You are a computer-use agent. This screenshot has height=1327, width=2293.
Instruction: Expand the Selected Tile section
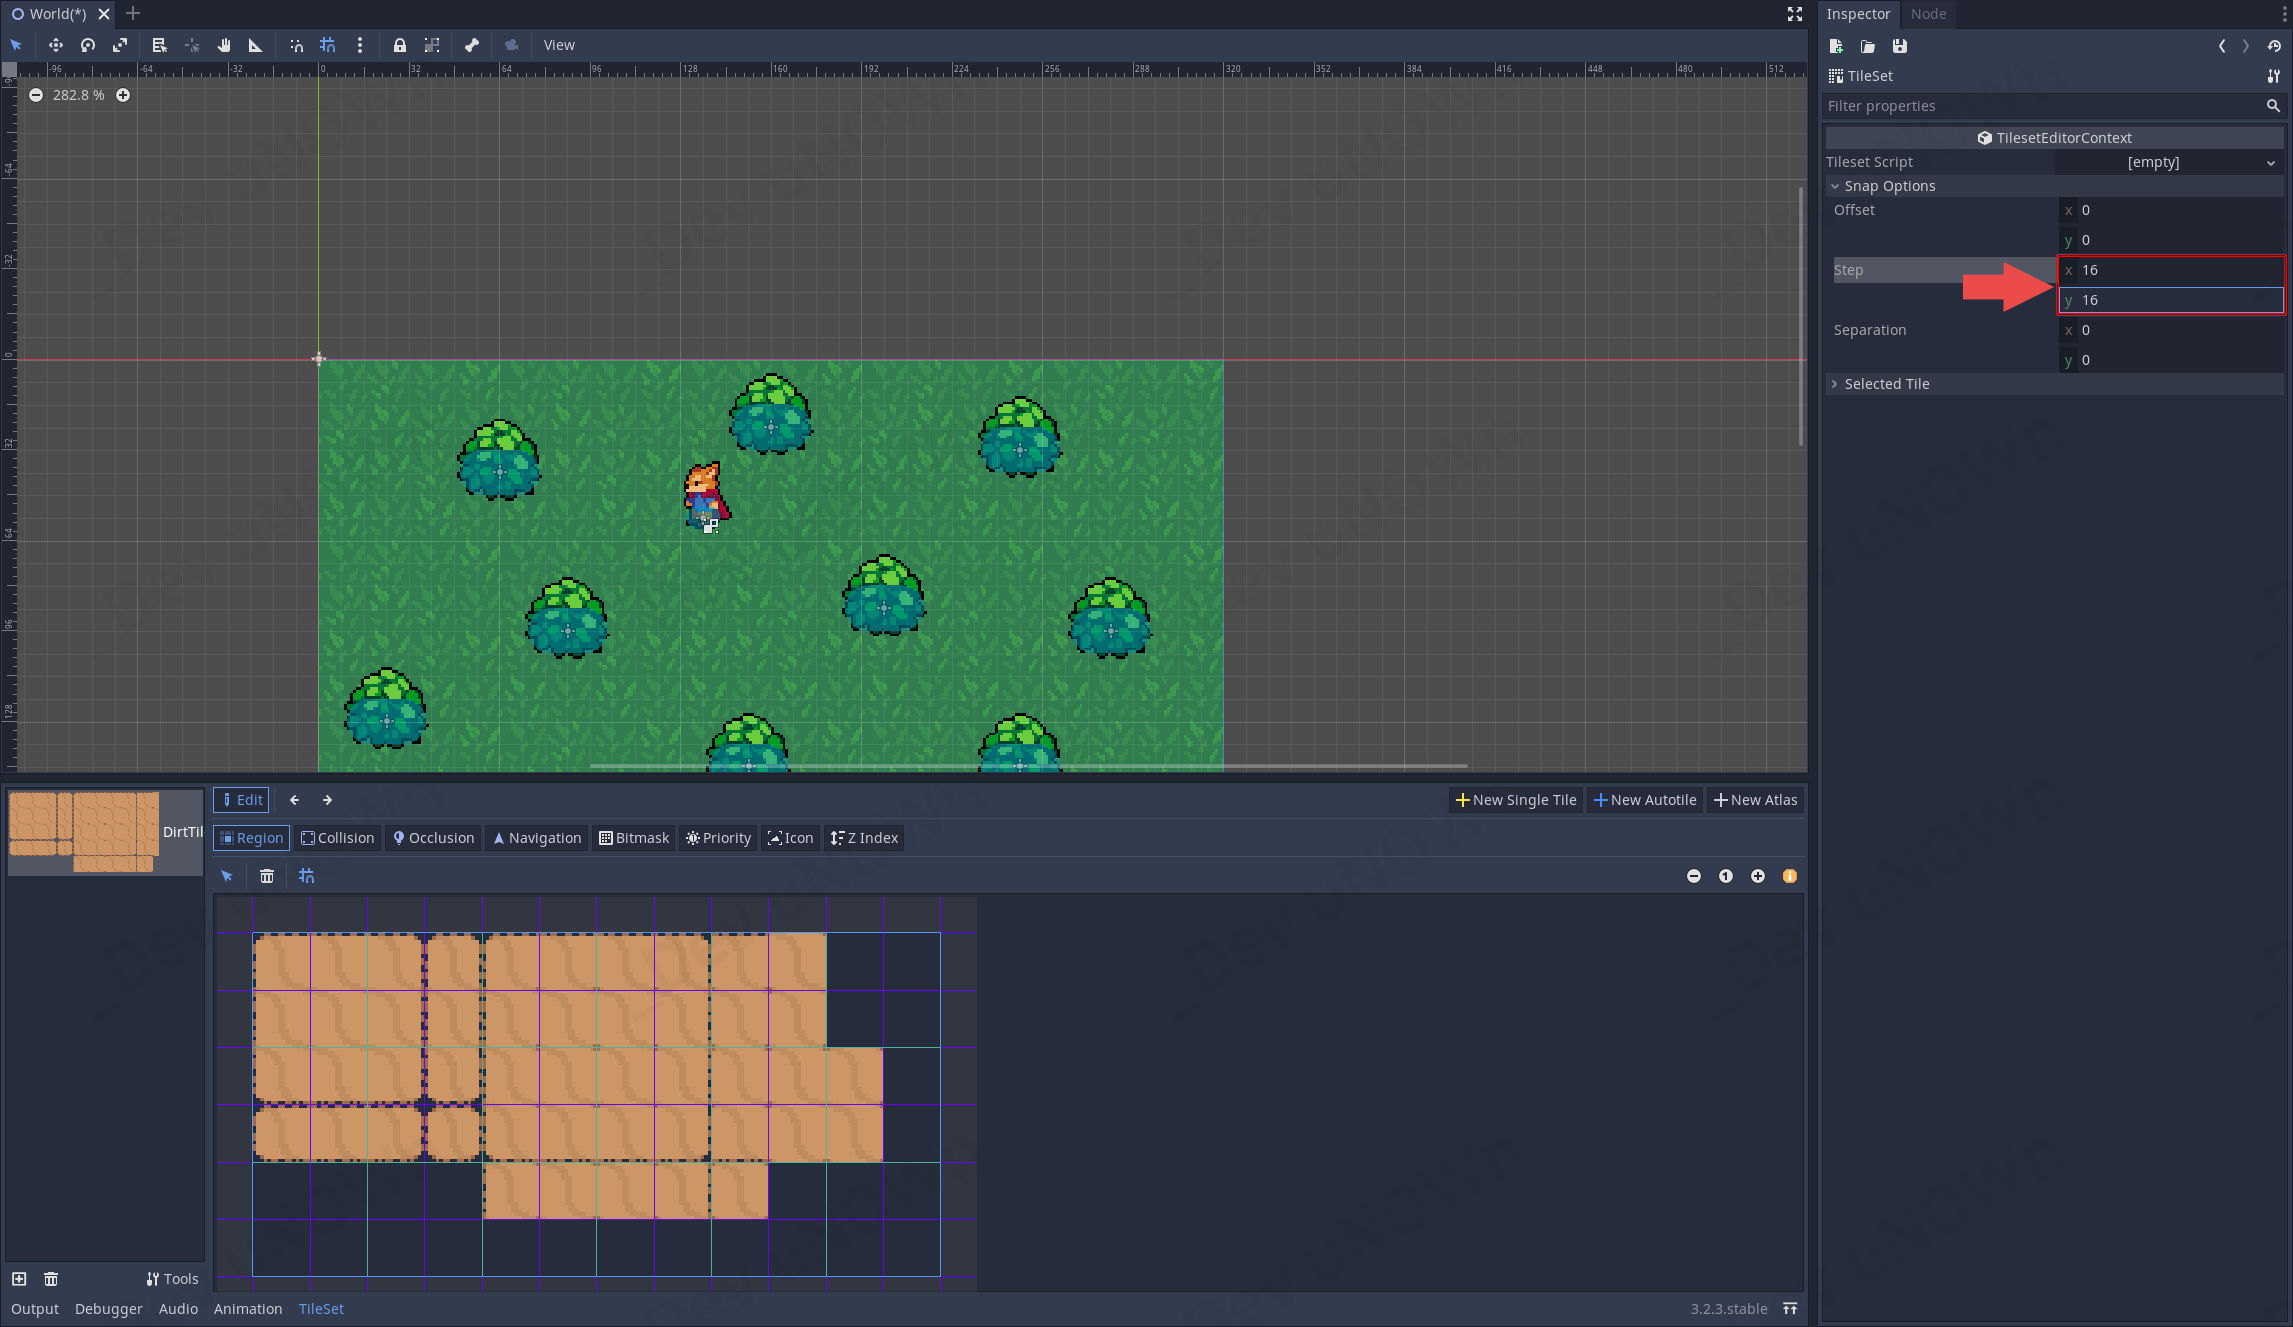tap(1886, 384)
